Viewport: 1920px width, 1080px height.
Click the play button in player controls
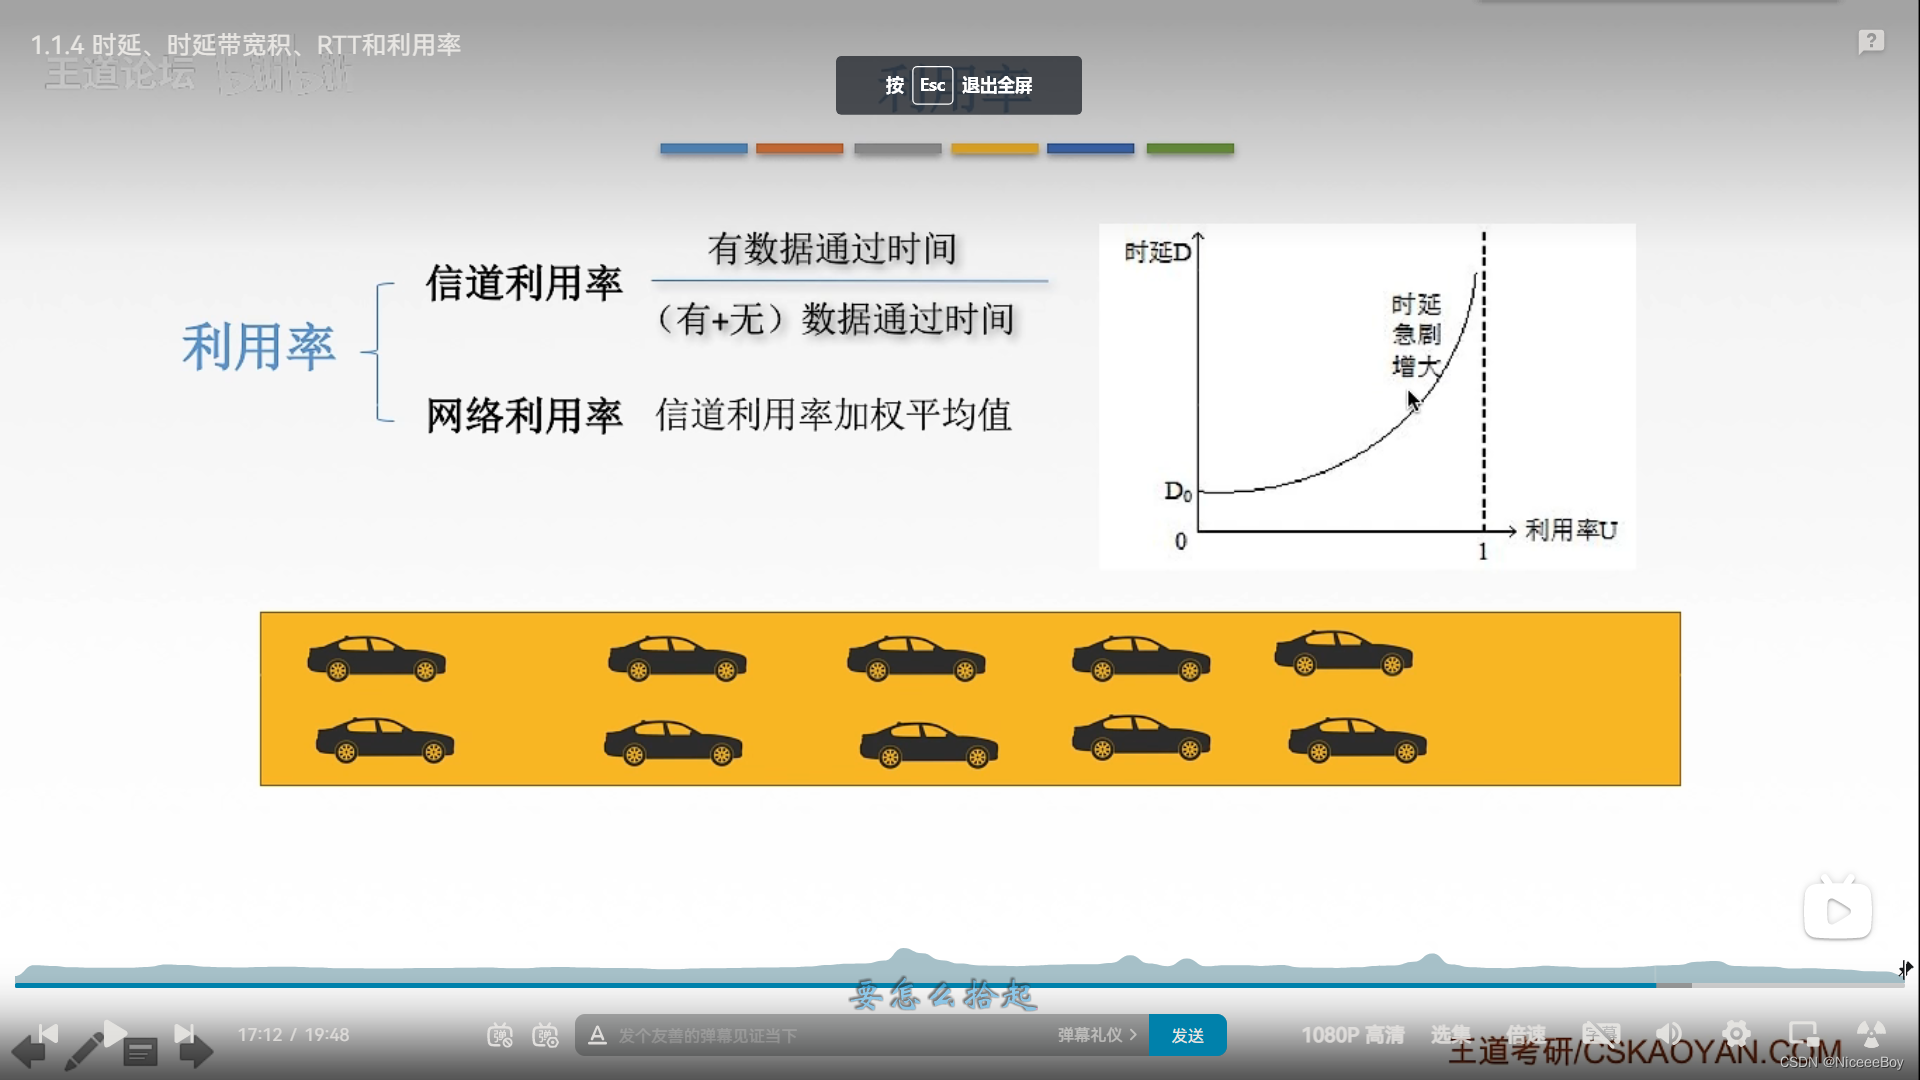point(115,1033)
